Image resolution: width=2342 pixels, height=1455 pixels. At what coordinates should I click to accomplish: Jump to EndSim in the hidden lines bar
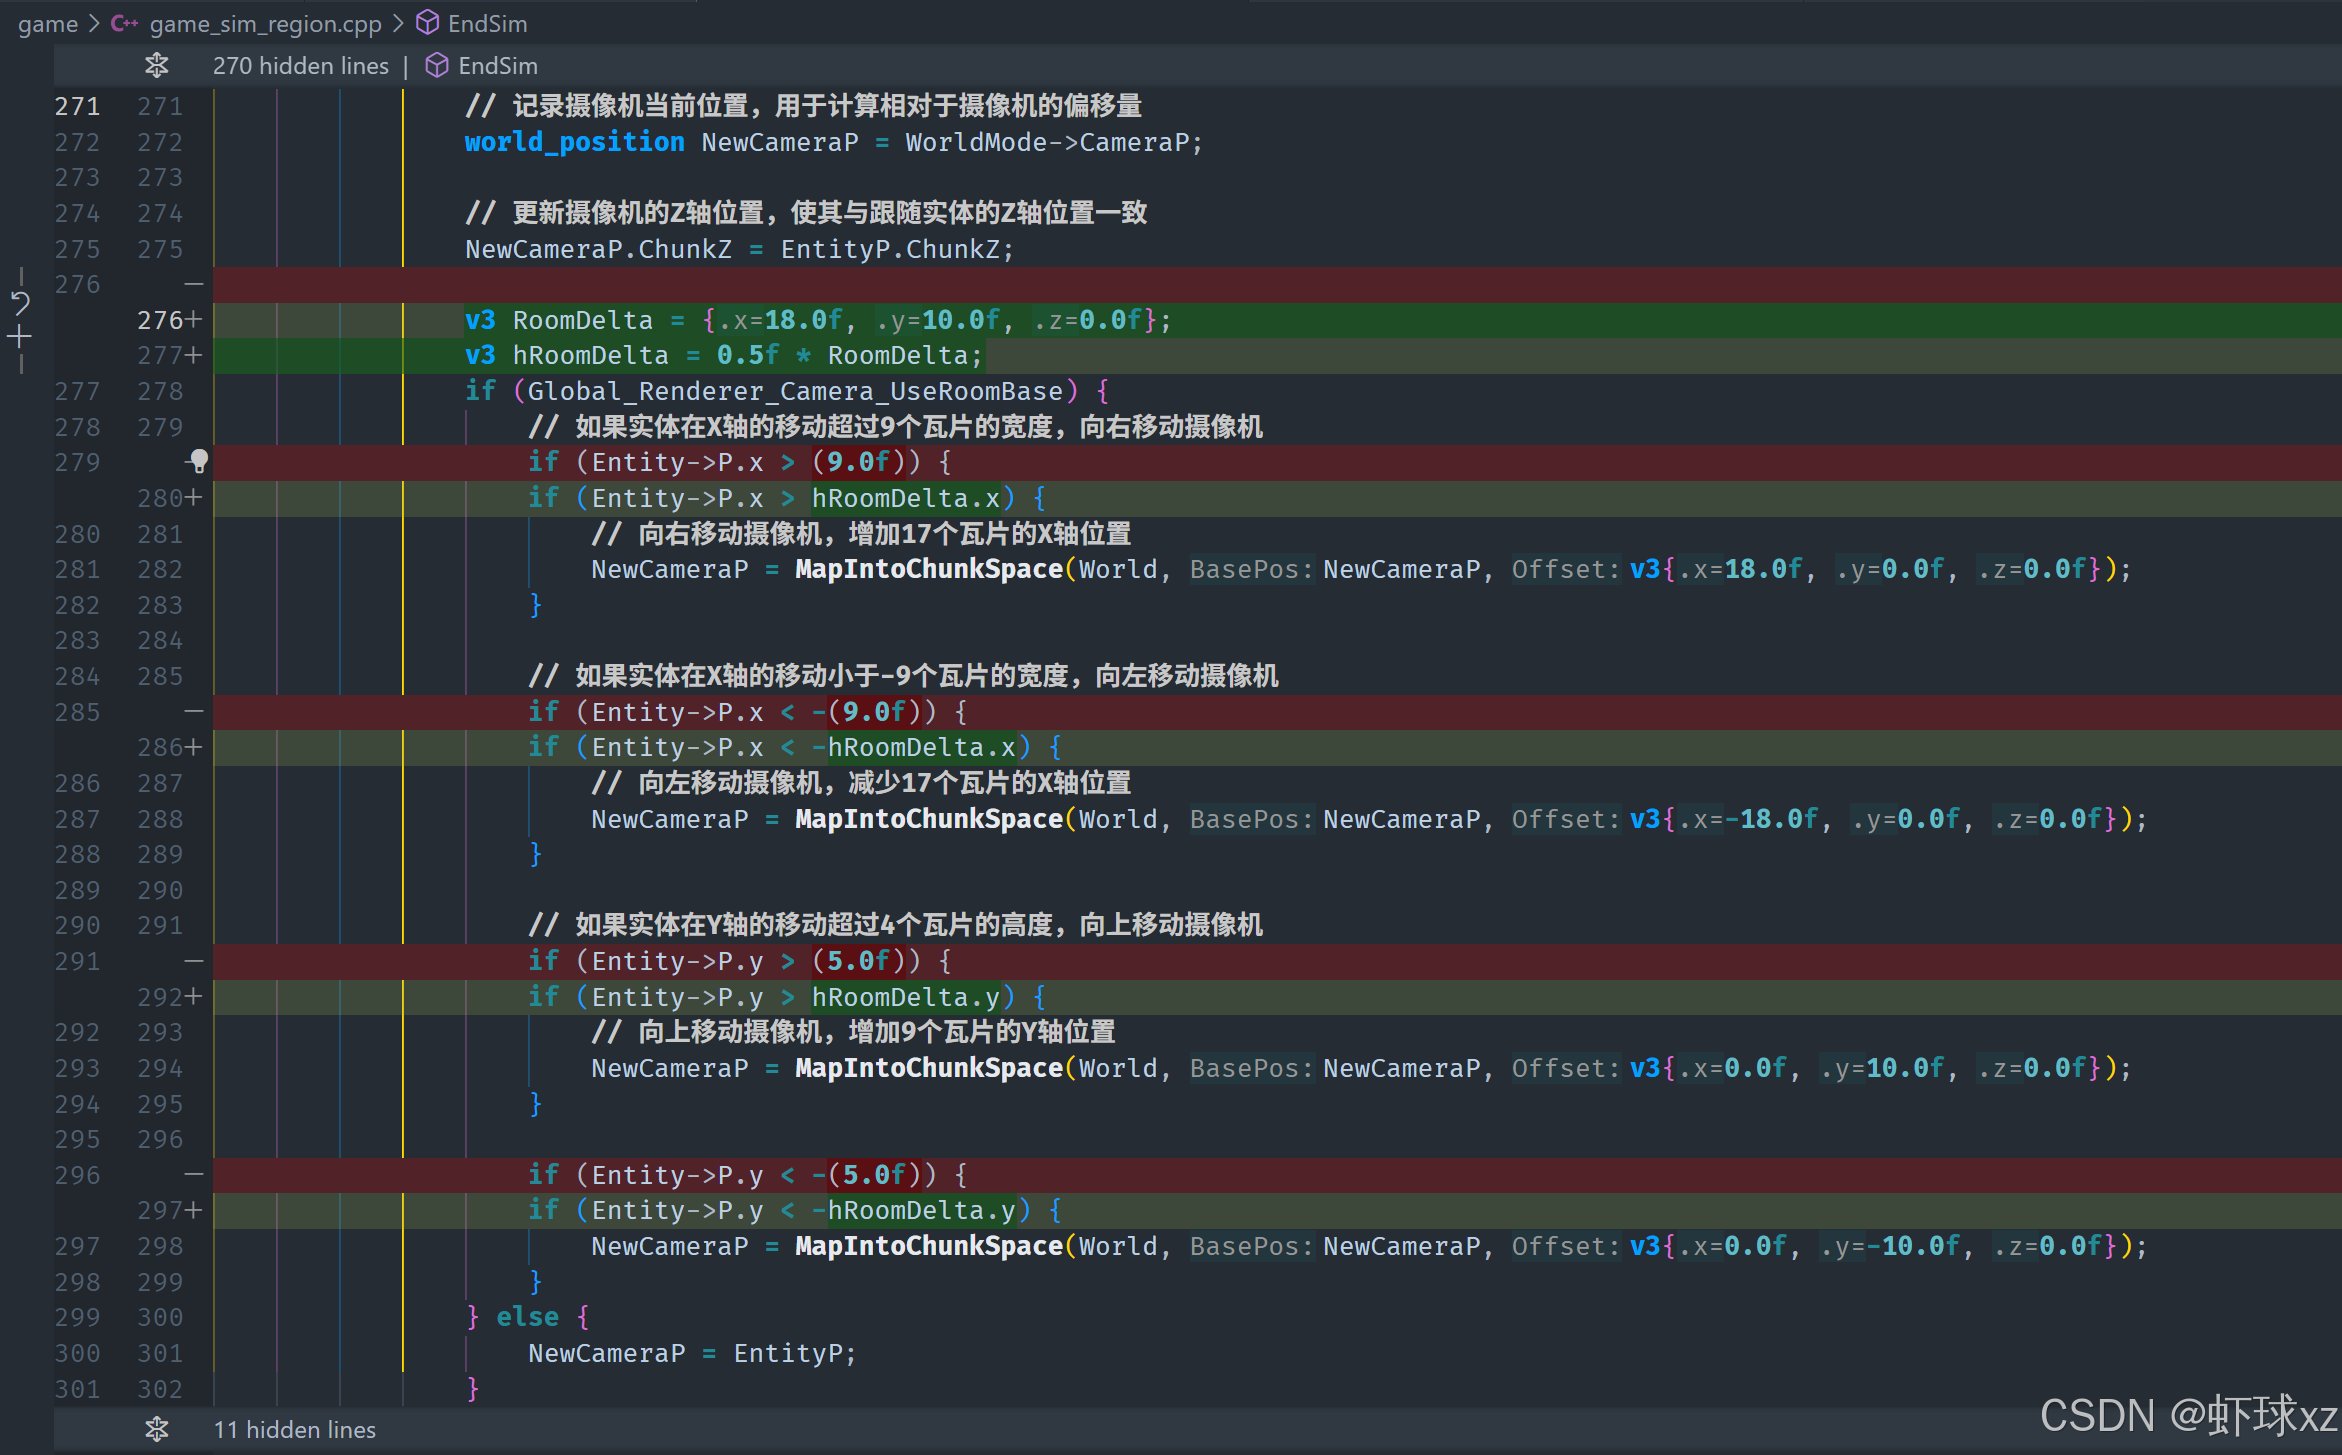(497, 66)
